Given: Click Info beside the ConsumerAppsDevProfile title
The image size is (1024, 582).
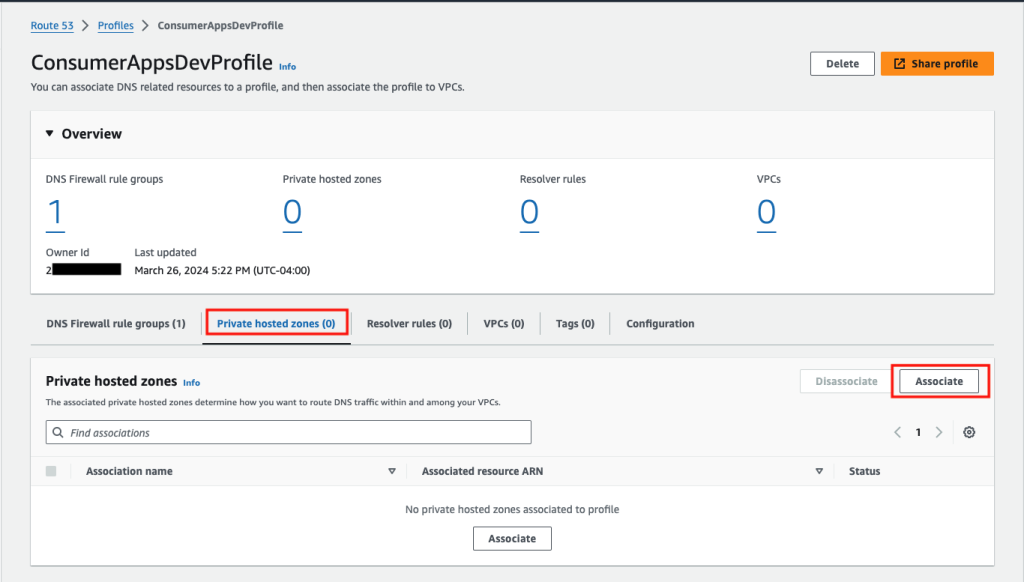Looking at the screenshot, I should 287,66.
